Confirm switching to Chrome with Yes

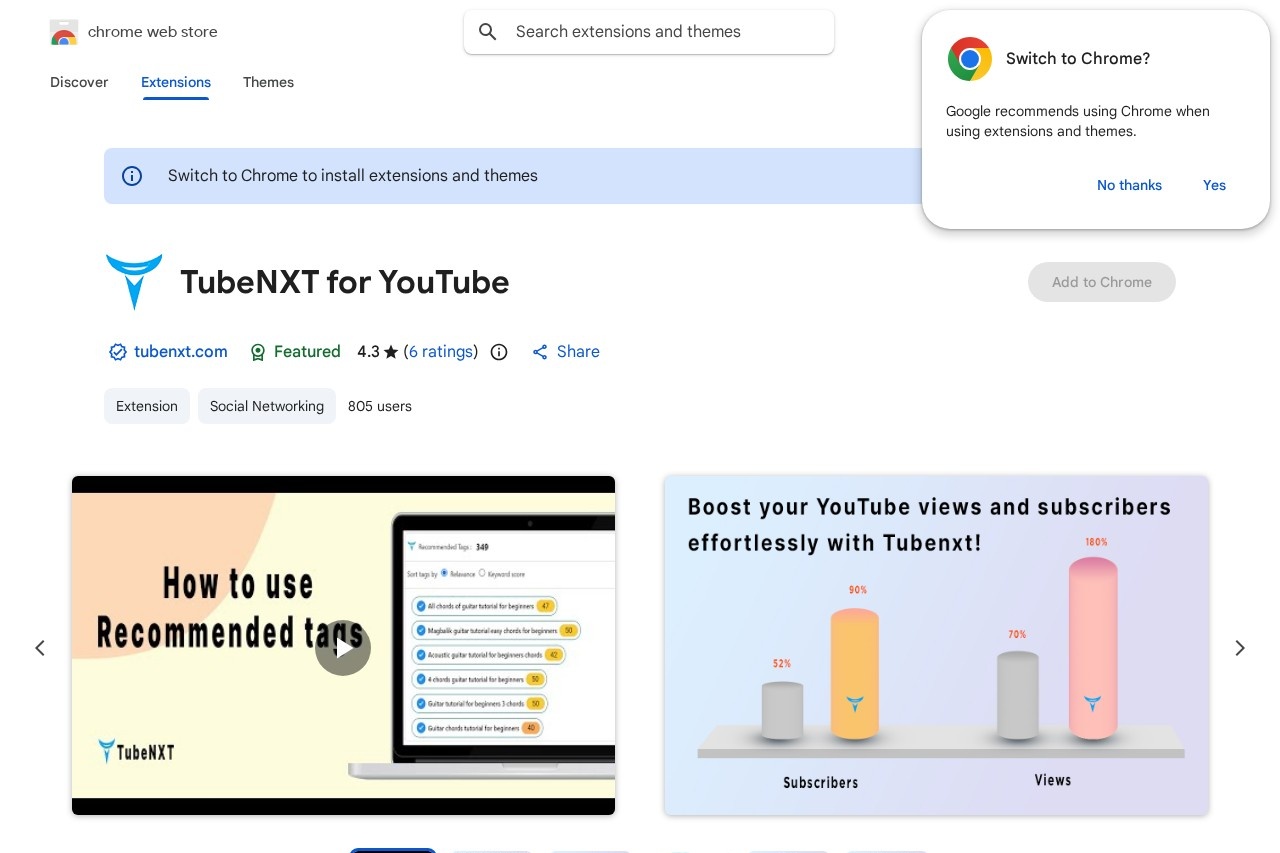pos(1214,185)
